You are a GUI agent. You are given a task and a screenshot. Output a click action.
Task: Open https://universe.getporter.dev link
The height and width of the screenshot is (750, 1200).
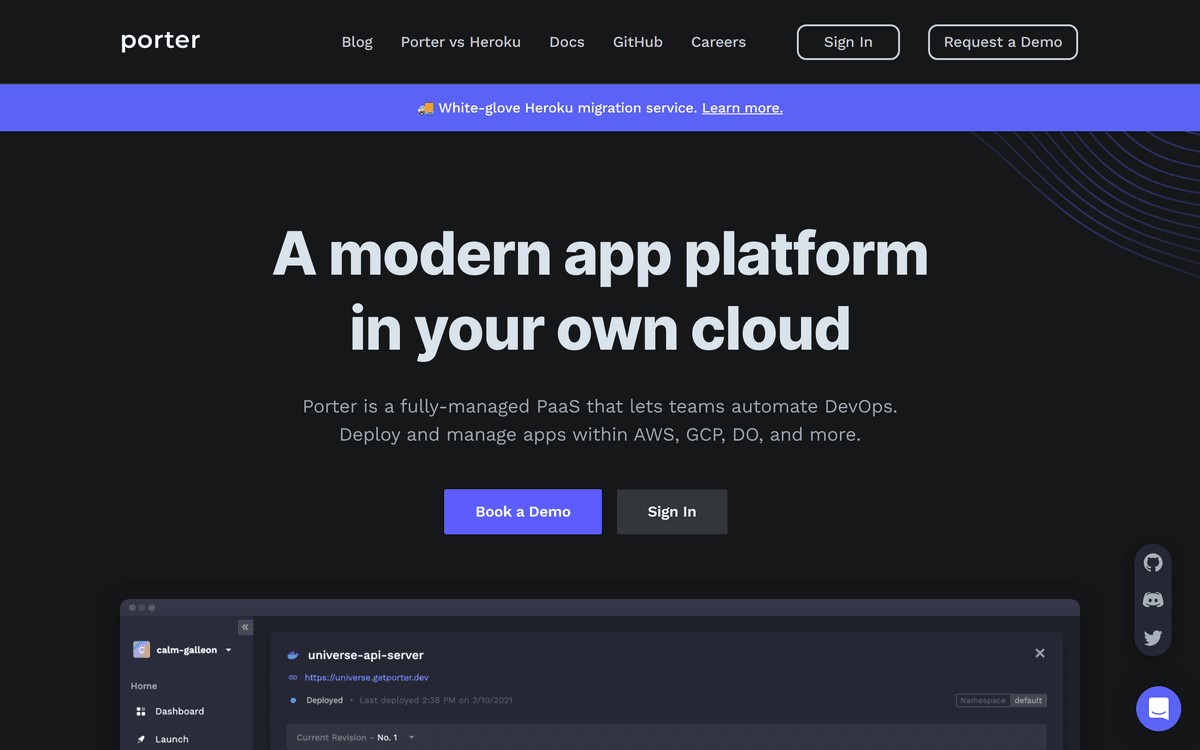click(x=367, y=678)
